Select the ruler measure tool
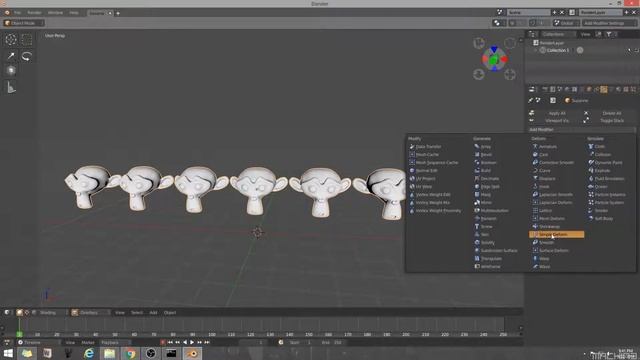This screenshot has height=360, width=640. [x=11, y=87]
